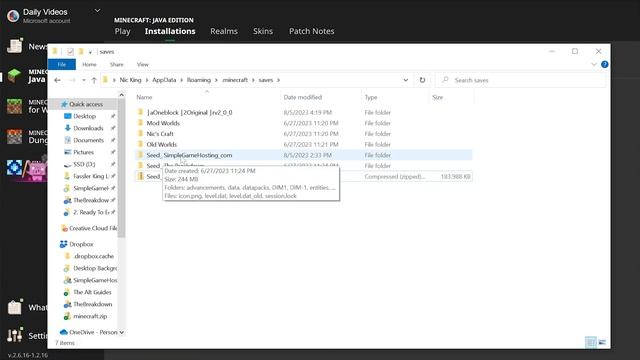Image resolution: width=640 pixels, height=360 pixels.
Task: Open the Share ribbon tab
Action: tap(116, 64)
